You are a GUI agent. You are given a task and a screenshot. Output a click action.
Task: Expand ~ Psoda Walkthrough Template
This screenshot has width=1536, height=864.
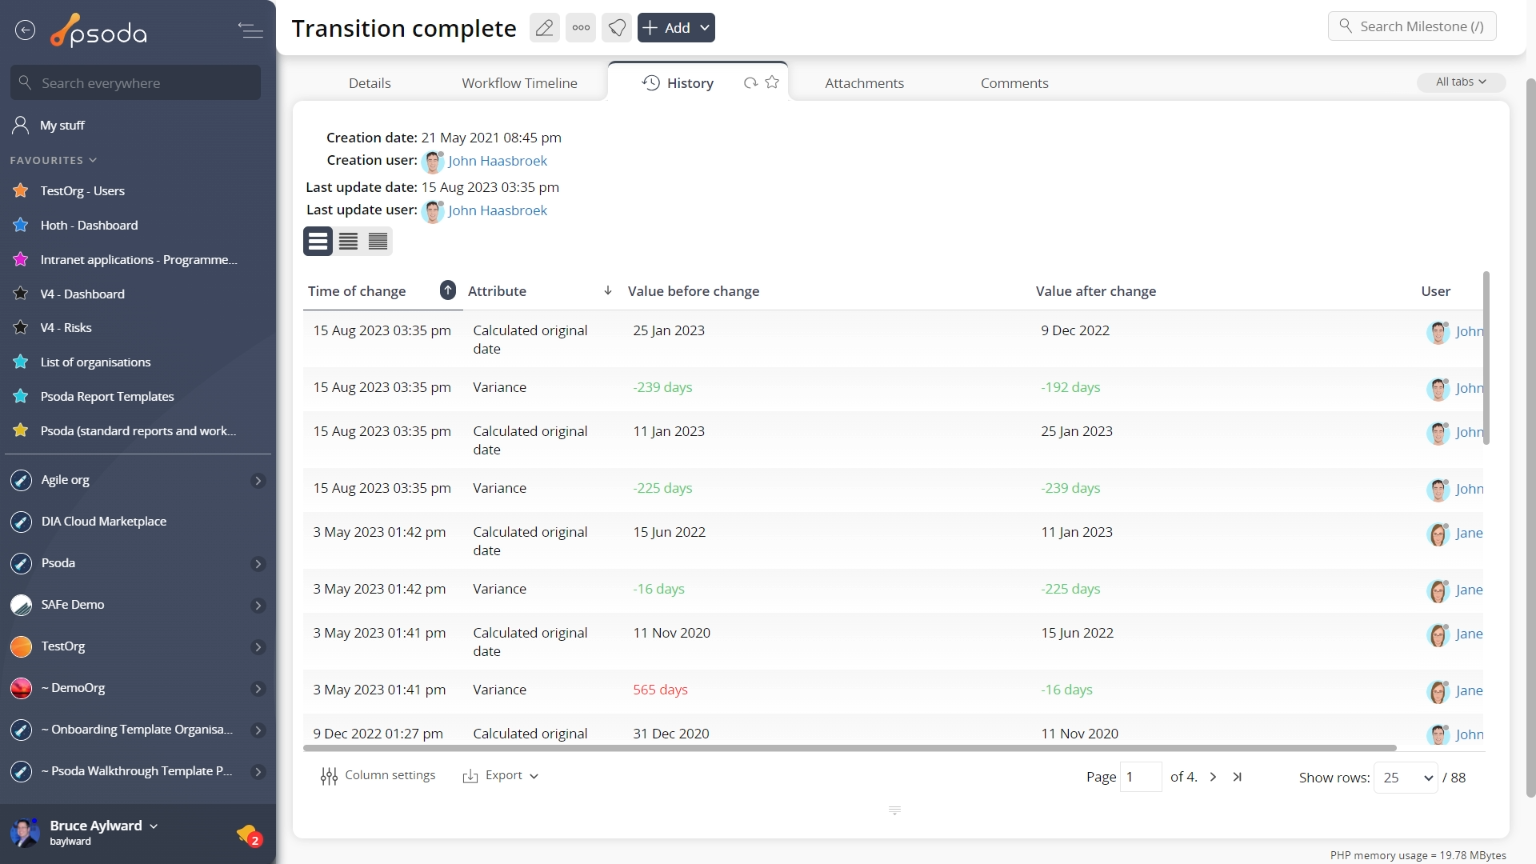coord(258,772)
